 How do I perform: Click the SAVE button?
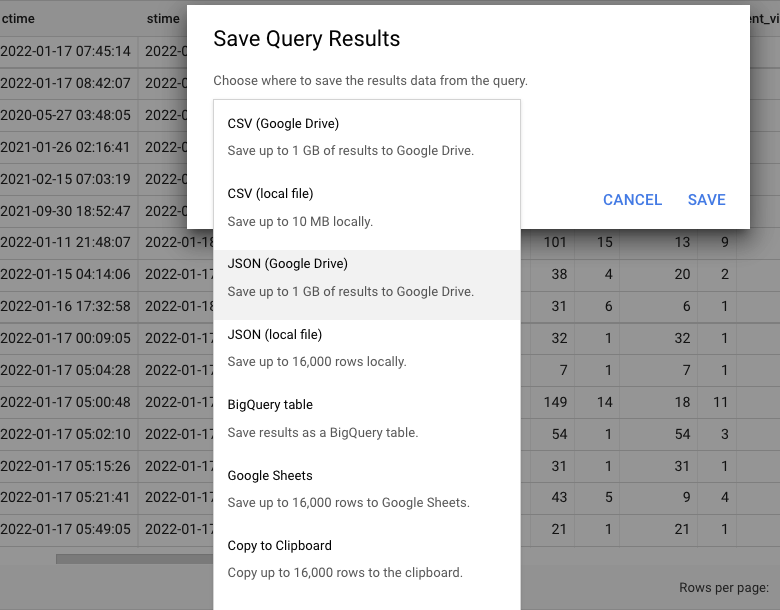pos(706,200)
